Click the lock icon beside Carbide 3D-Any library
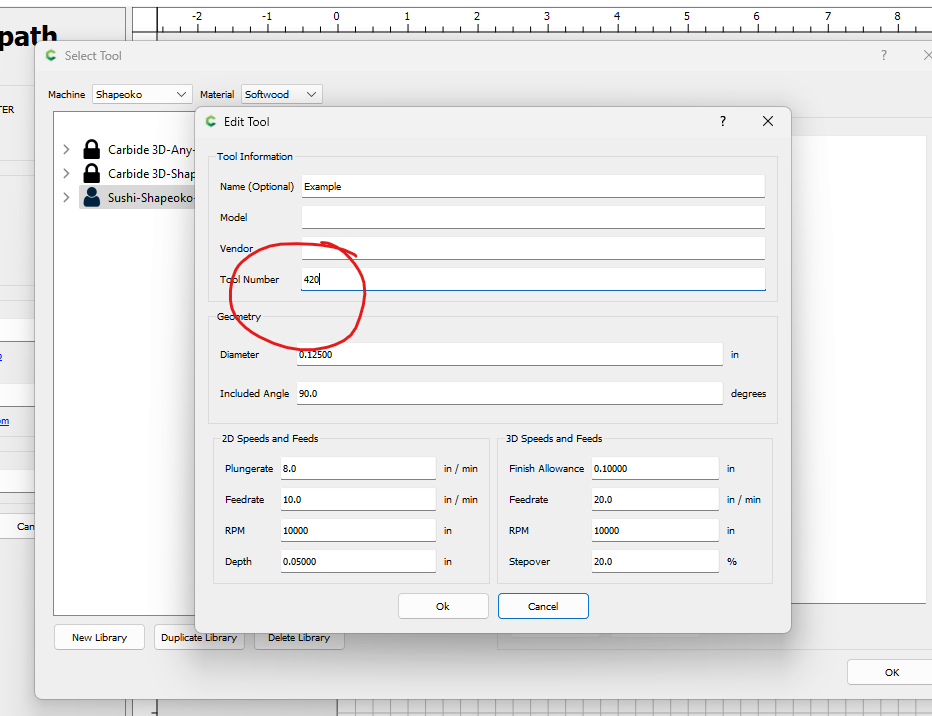932x716 pixels. (x=91, y=150)
